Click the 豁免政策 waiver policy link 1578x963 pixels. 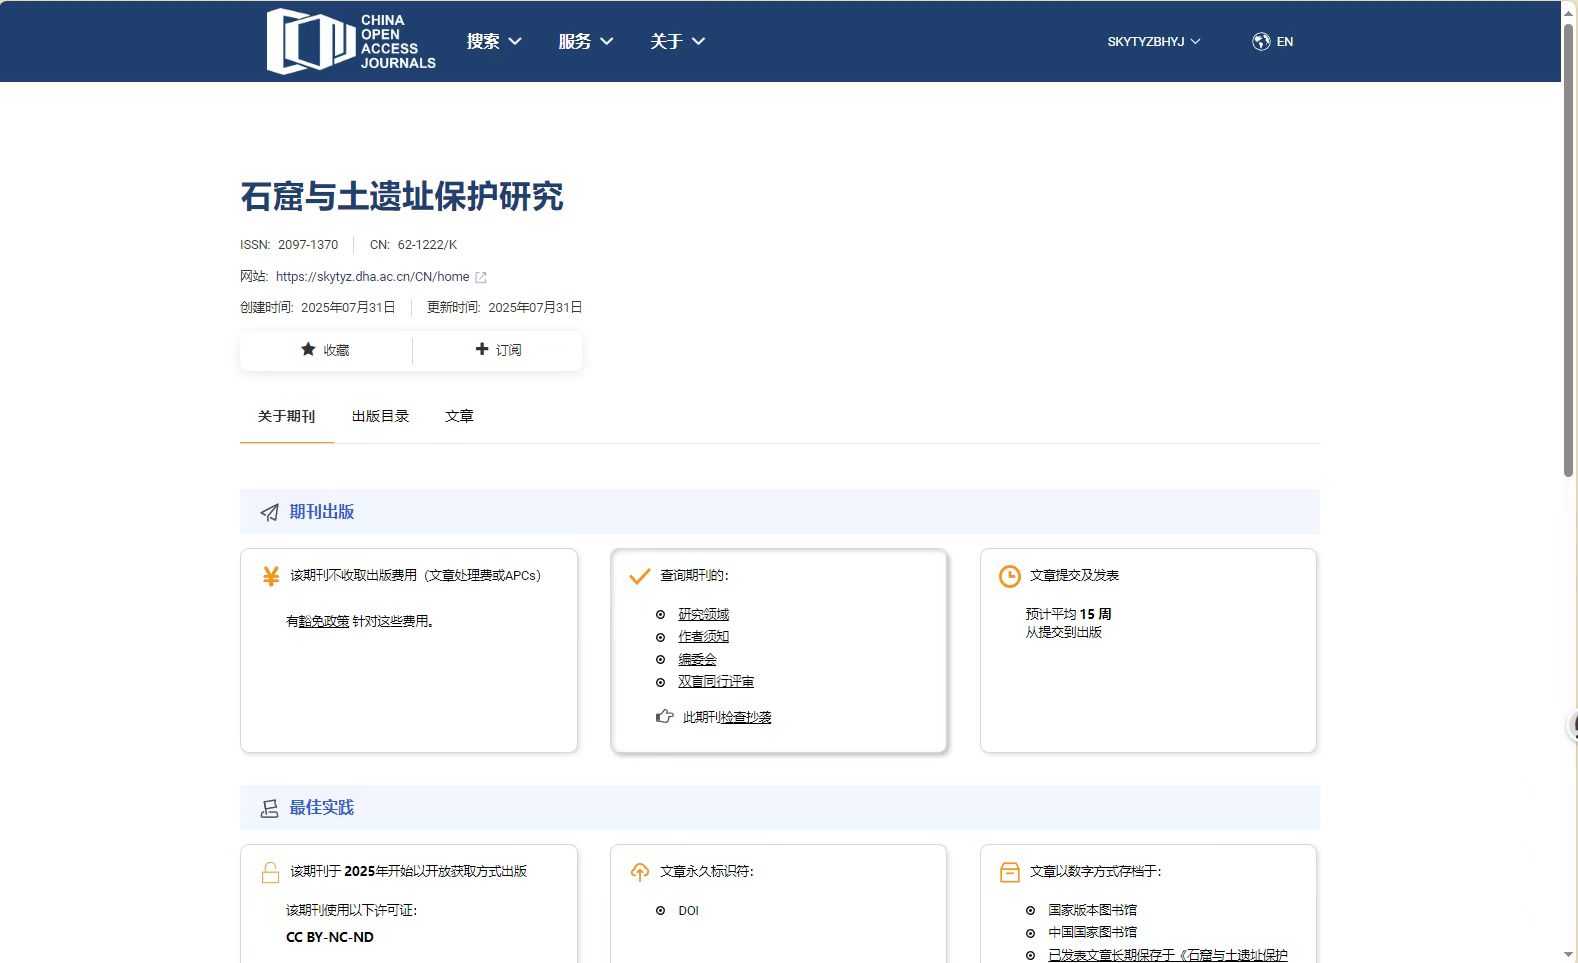(324, 621)
